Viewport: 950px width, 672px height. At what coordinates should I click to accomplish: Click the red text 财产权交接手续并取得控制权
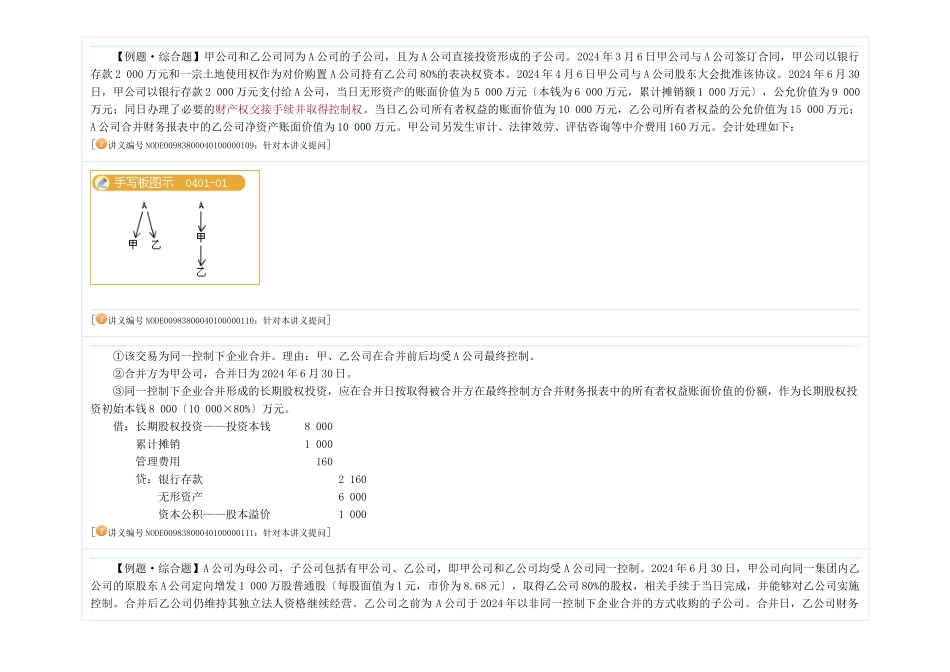[288, 109]
